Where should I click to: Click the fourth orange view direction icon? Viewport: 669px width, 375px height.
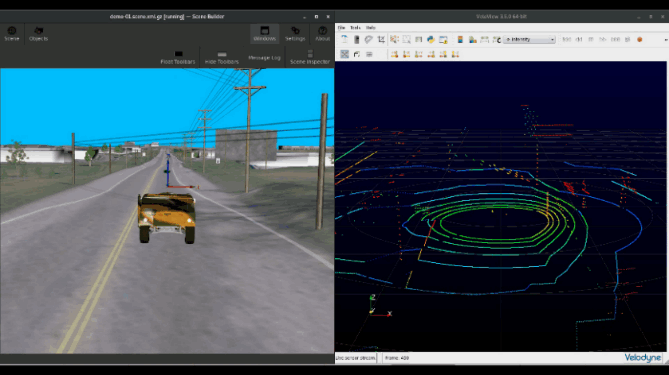tap(431, 54)
